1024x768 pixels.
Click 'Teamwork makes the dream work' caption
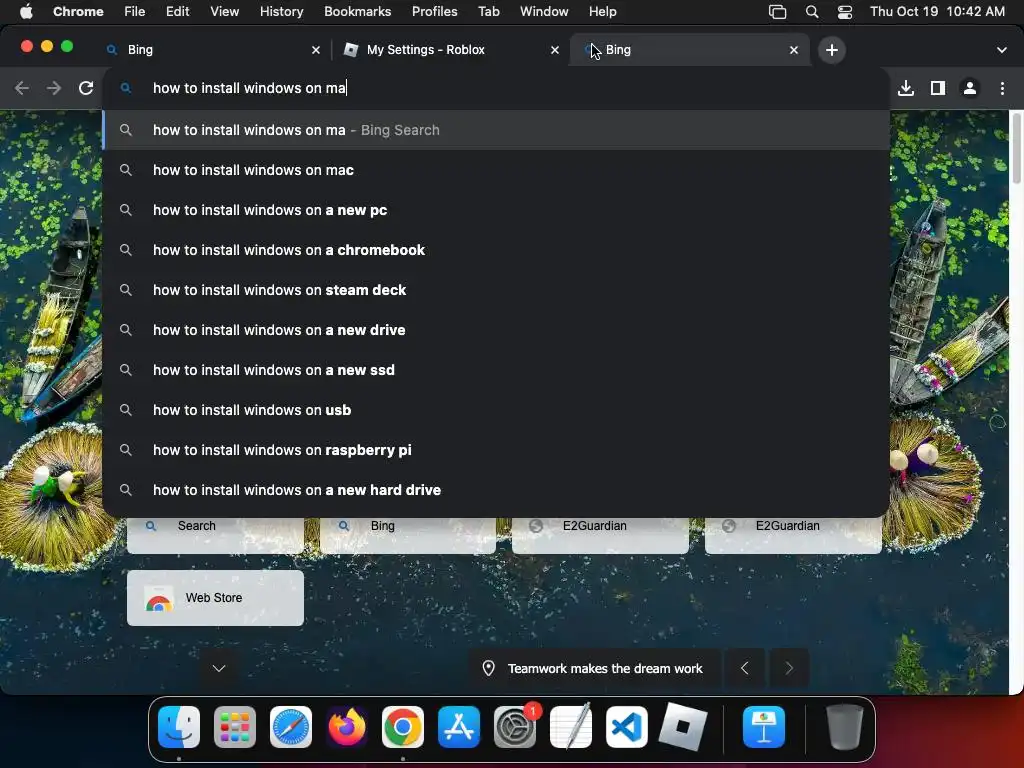tap(605, 669)
